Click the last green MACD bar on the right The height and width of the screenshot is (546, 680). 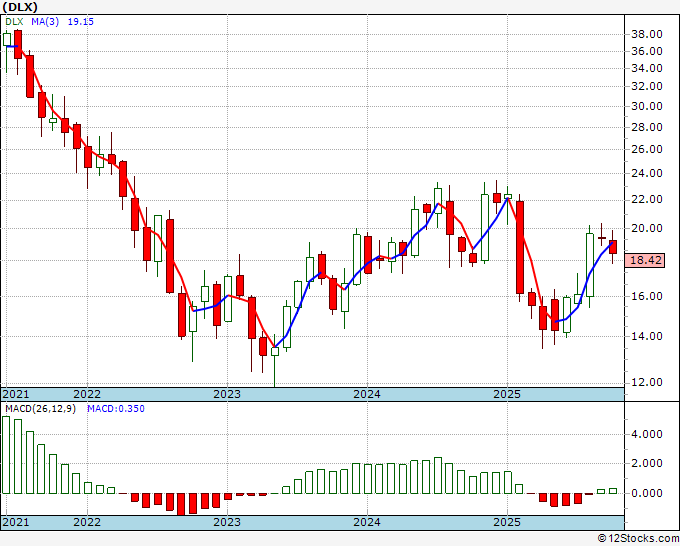point(613,491)
